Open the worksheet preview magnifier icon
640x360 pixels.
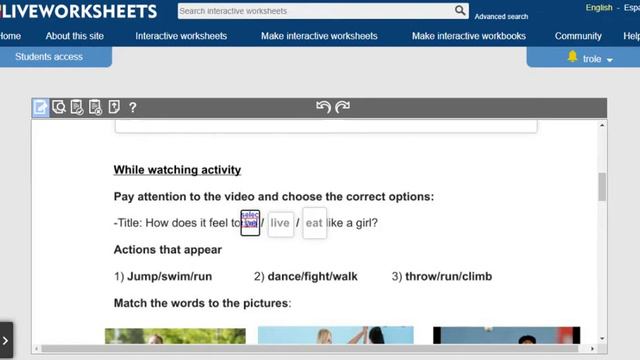click(x=59, y=107)
